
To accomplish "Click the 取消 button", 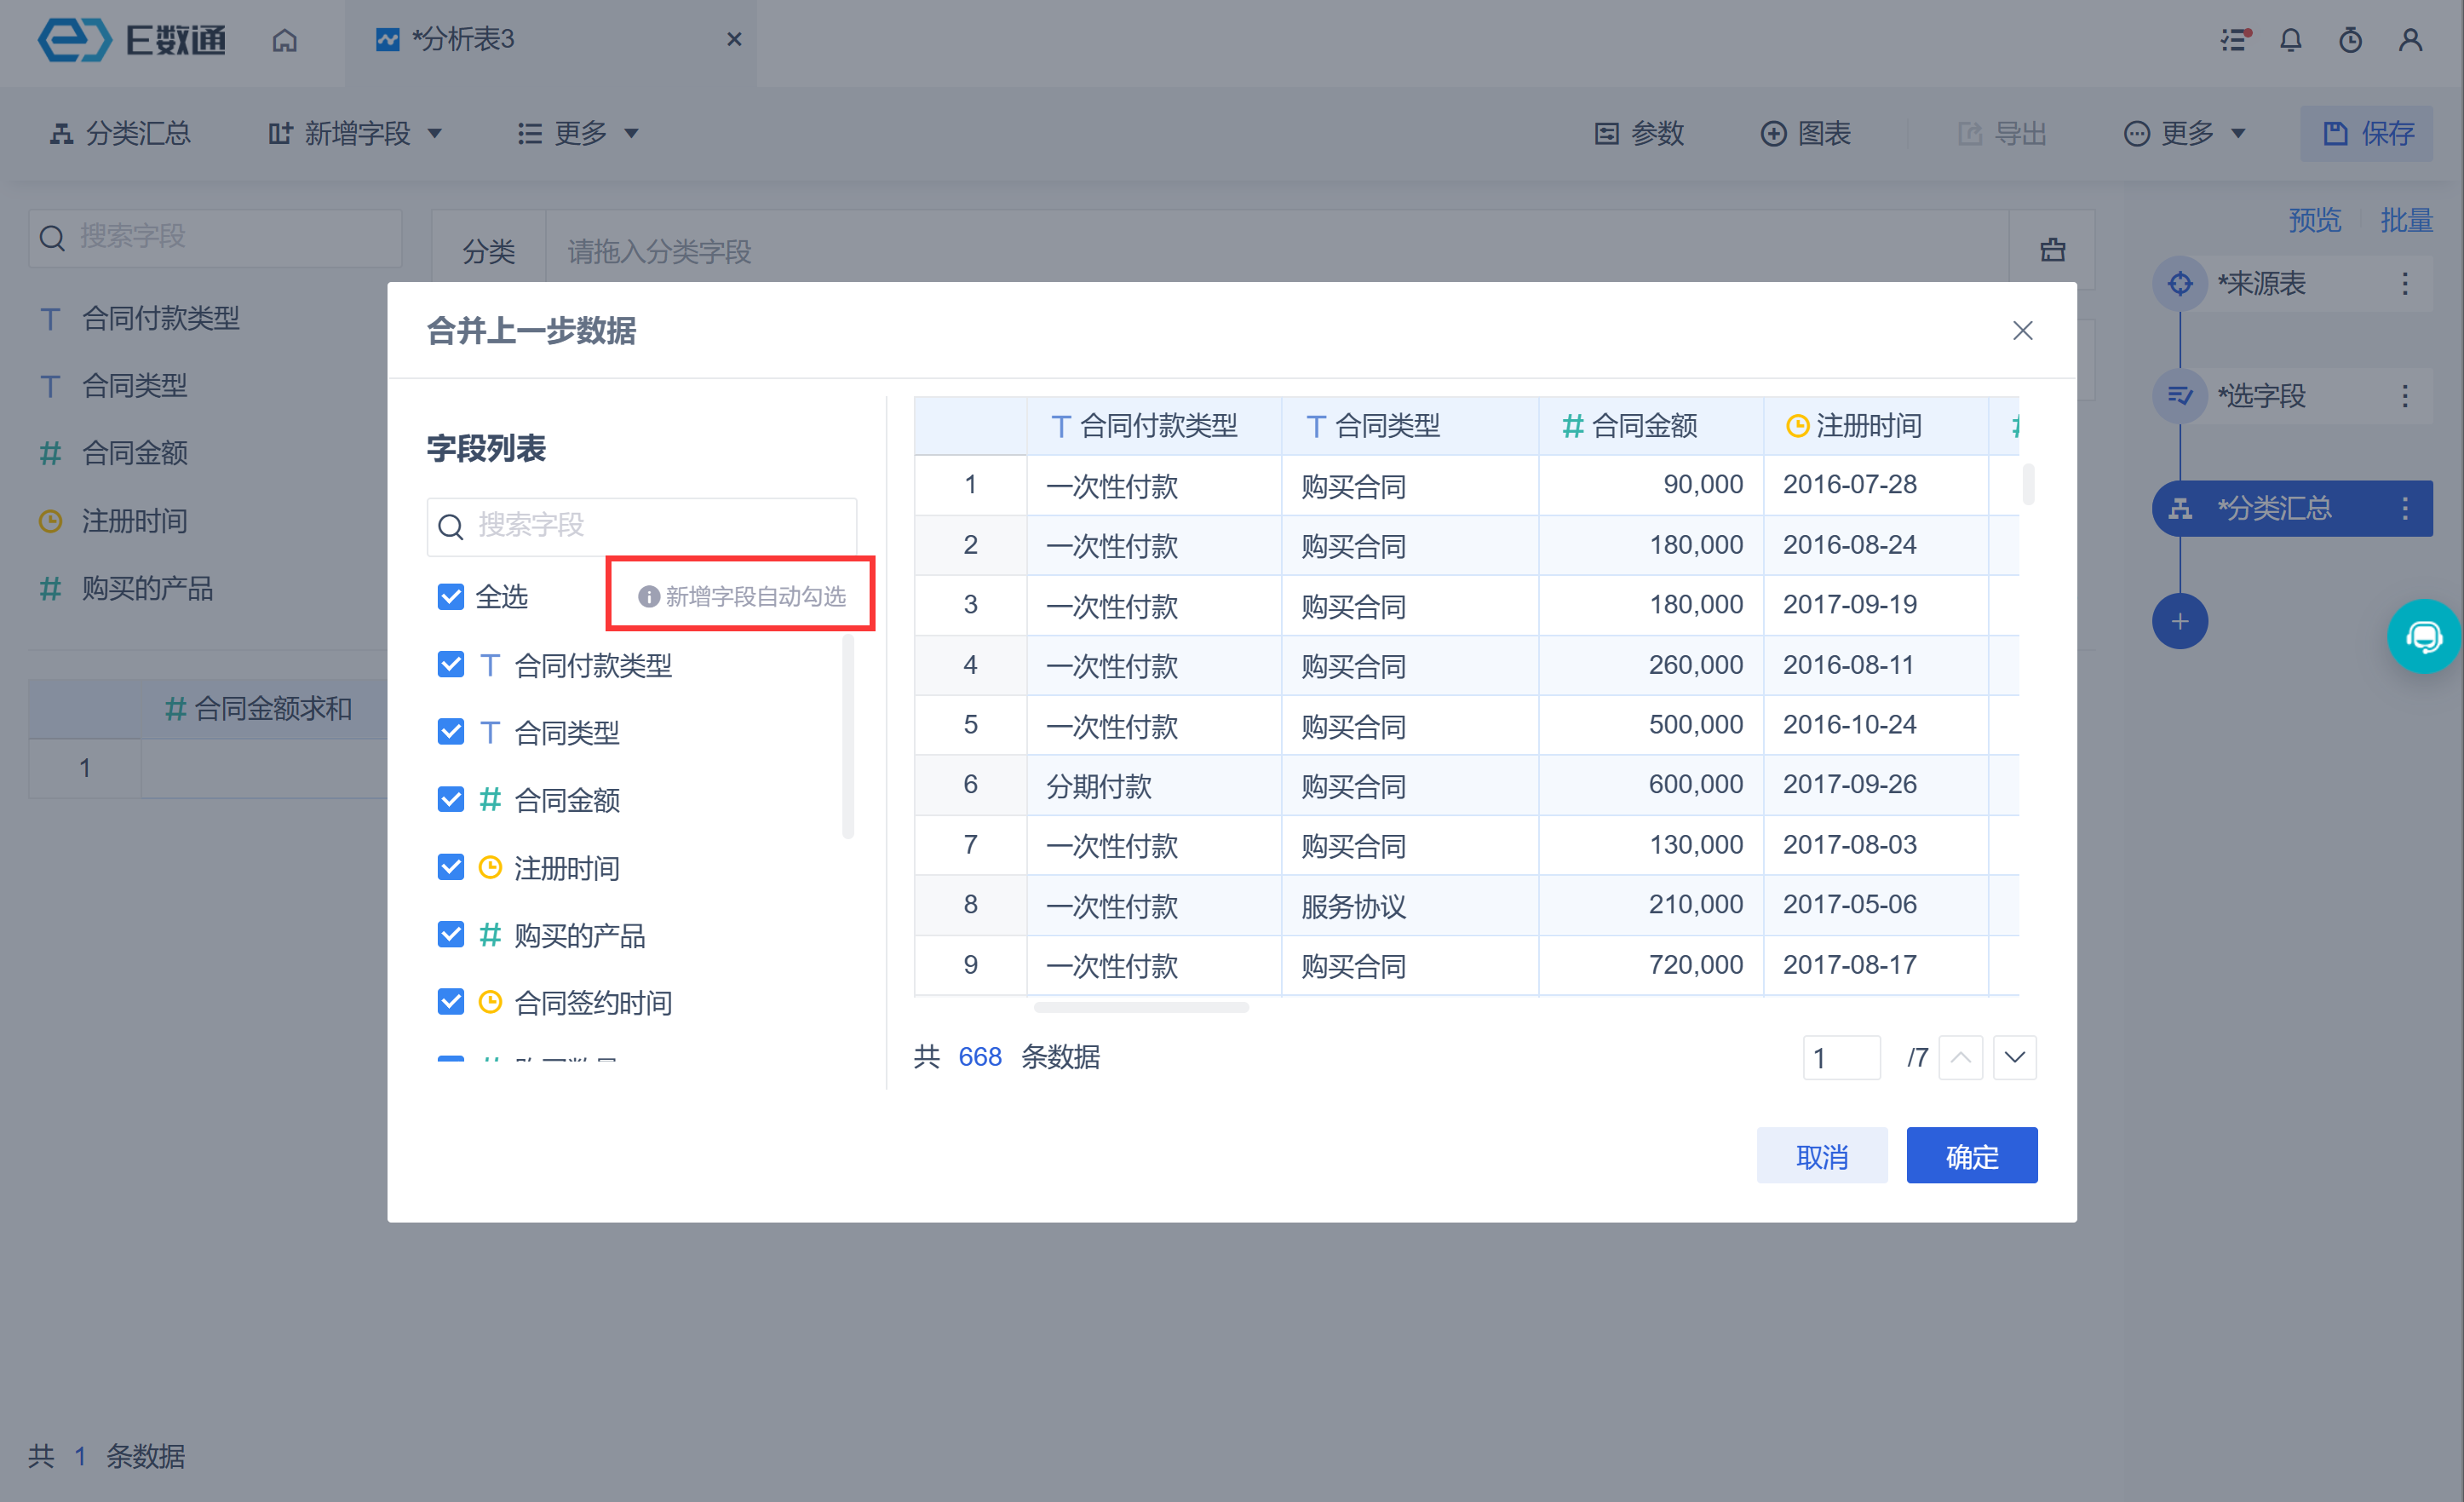I will tap(1821, 1156).
